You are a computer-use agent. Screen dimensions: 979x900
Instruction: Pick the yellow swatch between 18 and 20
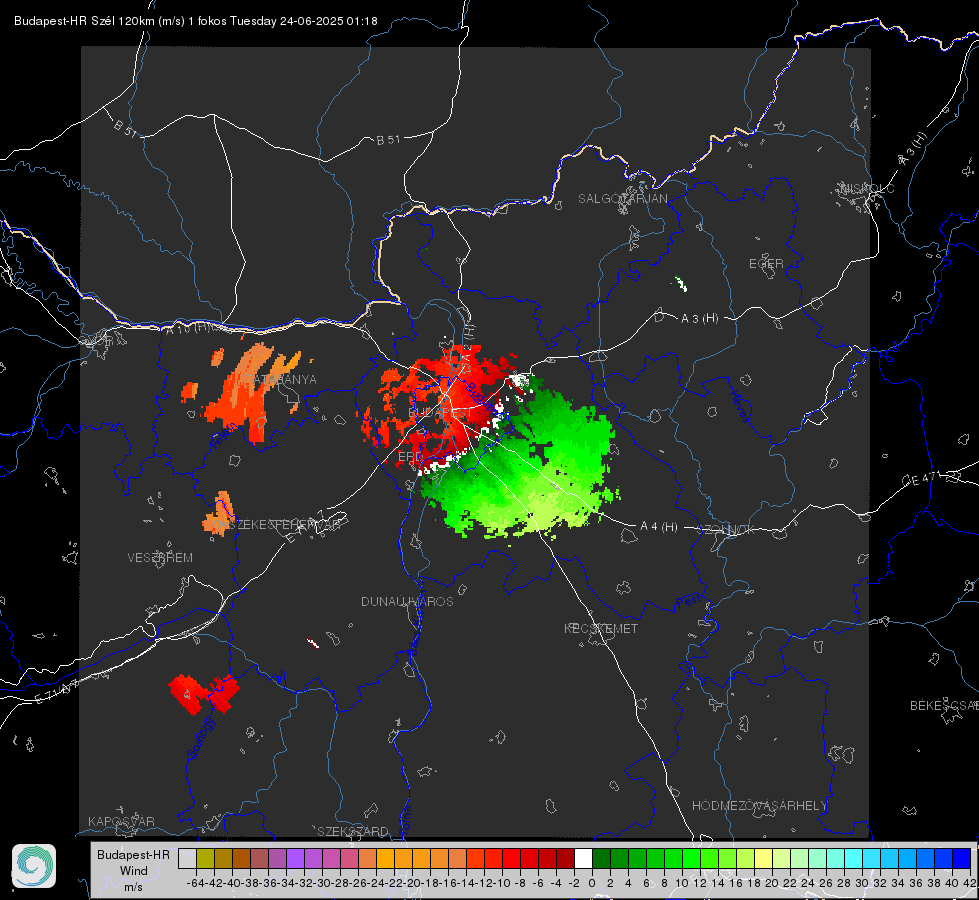pos(763,859)
